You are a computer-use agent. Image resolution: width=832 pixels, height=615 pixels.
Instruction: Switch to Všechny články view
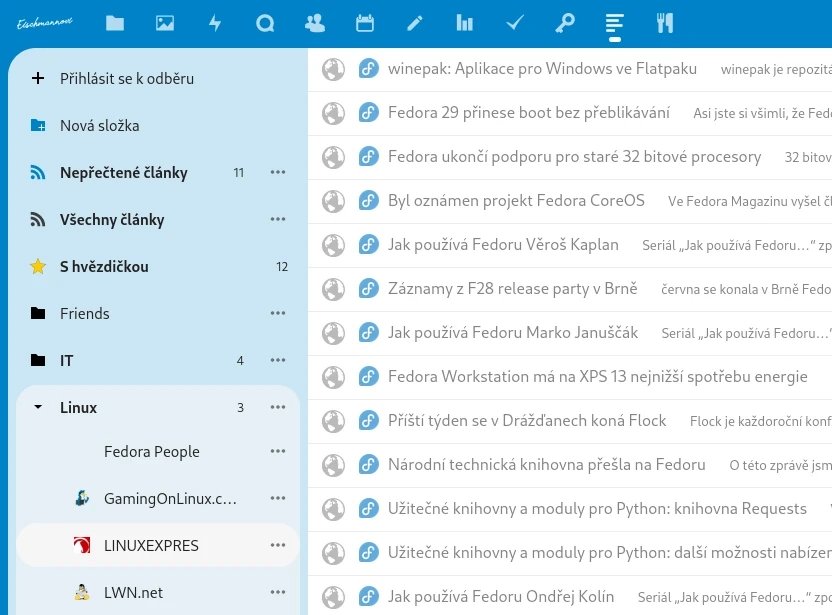pos(110,219)
